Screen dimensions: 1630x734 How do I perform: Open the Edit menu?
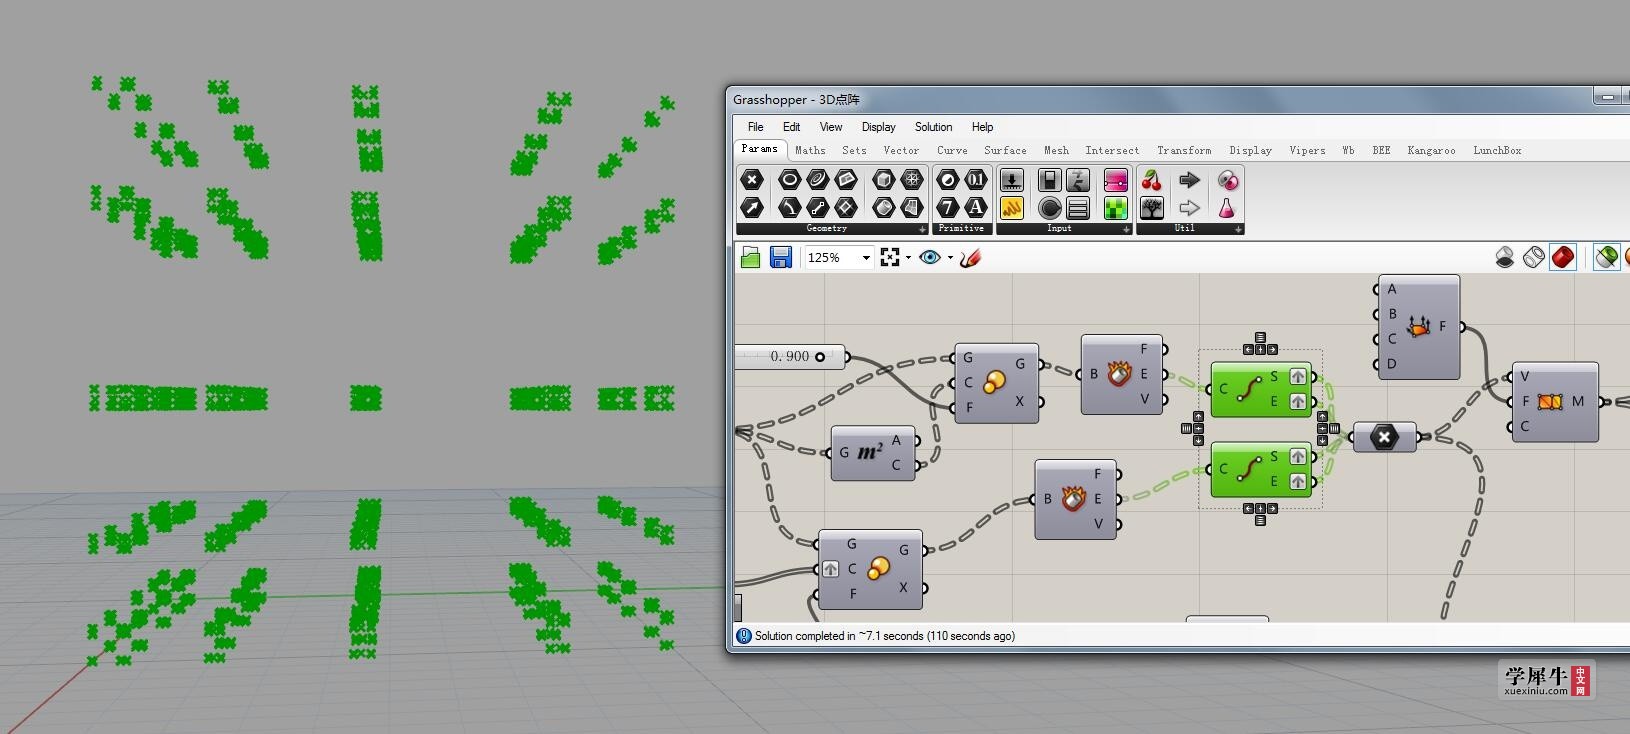[x=791, y=127]
